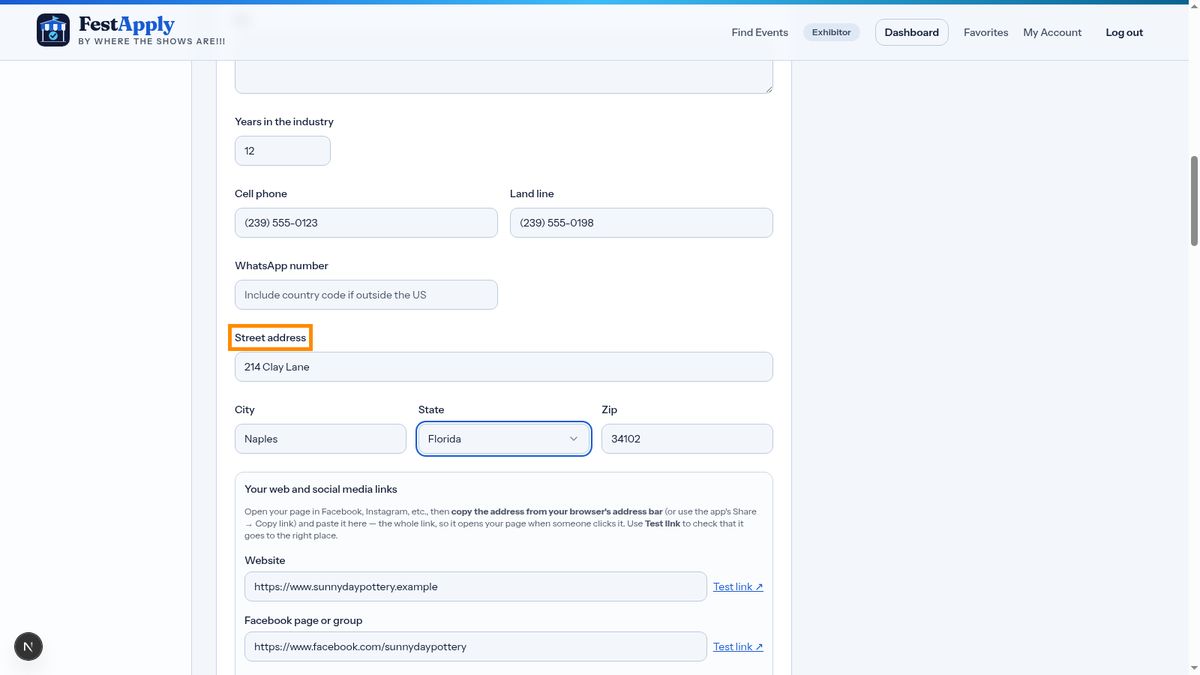The height and width of the screenshot is (675, 1200).
Task: Click the "Land line" label
Action: tap(532, 194)
